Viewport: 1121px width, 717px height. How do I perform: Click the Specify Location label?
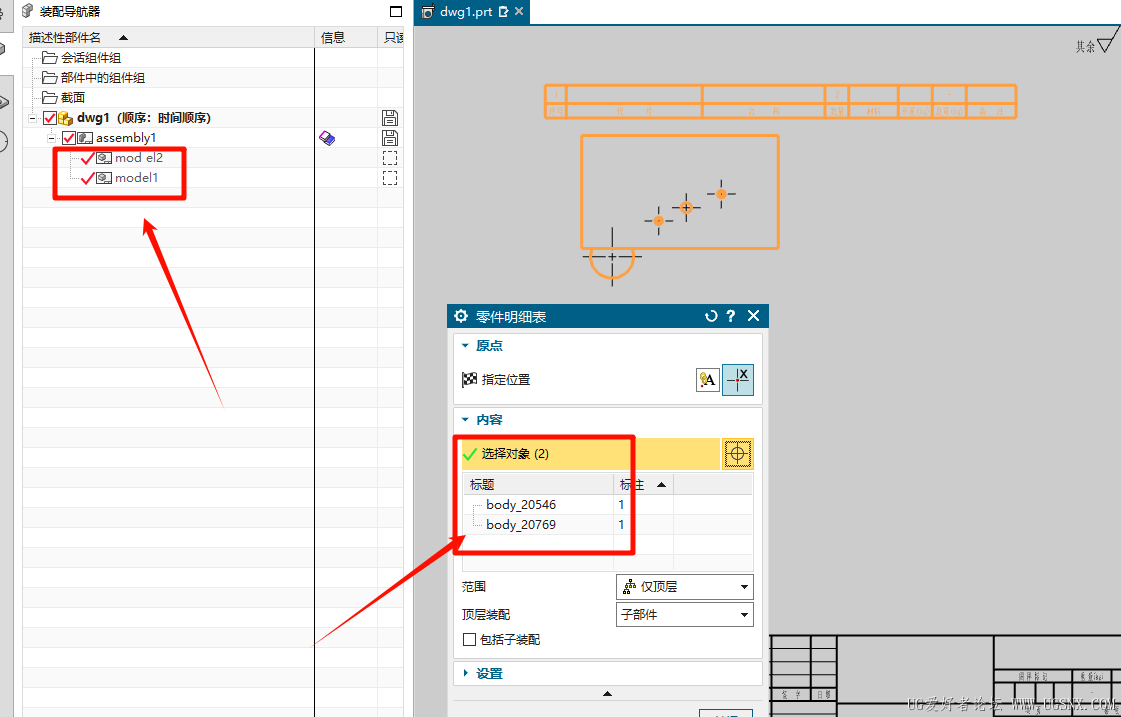click(506, 380)
